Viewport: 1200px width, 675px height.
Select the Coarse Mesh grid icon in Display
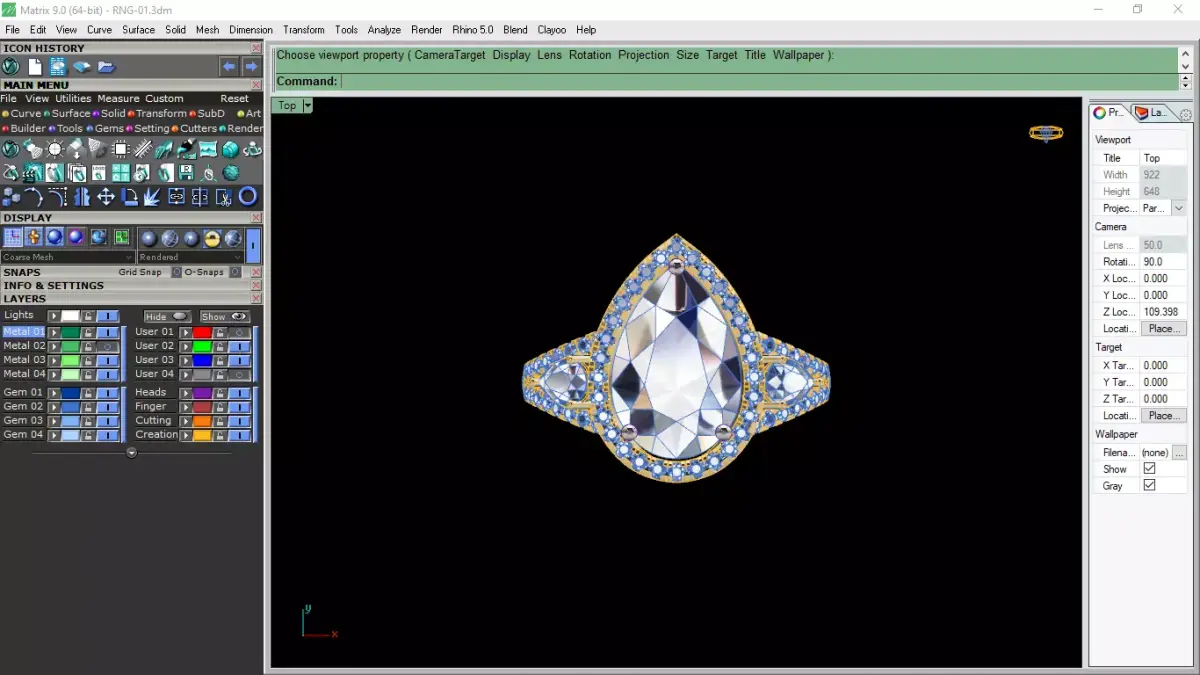(x=14, y=236)
